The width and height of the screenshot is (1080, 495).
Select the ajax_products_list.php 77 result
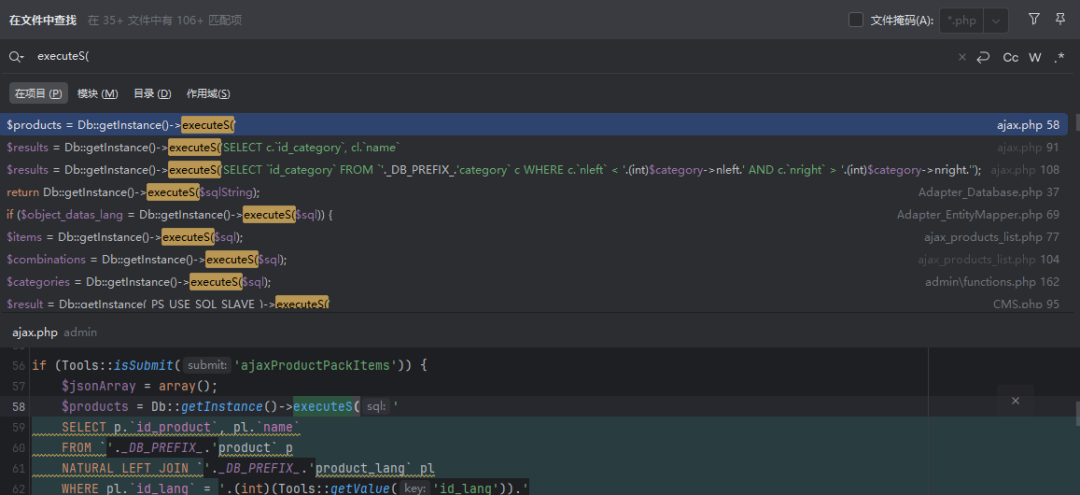(534, 237)
